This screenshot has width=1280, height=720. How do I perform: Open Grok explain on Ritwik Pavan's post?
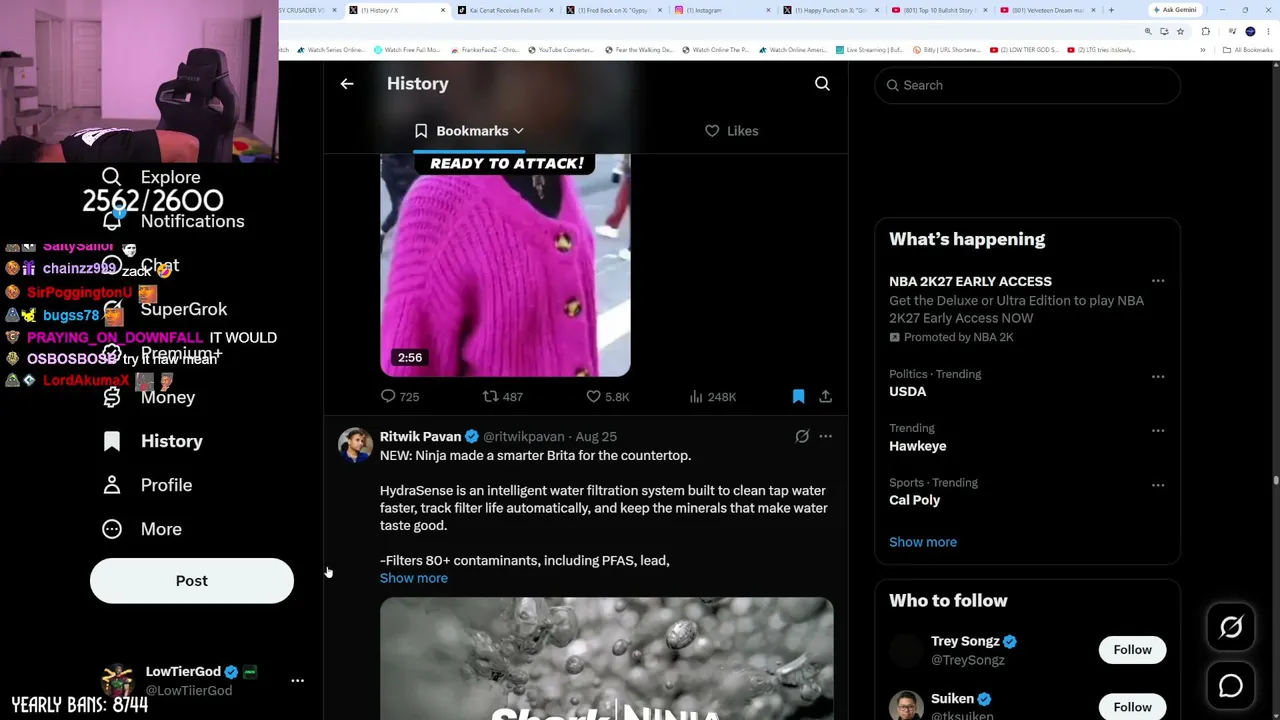[x=802, y=437]
